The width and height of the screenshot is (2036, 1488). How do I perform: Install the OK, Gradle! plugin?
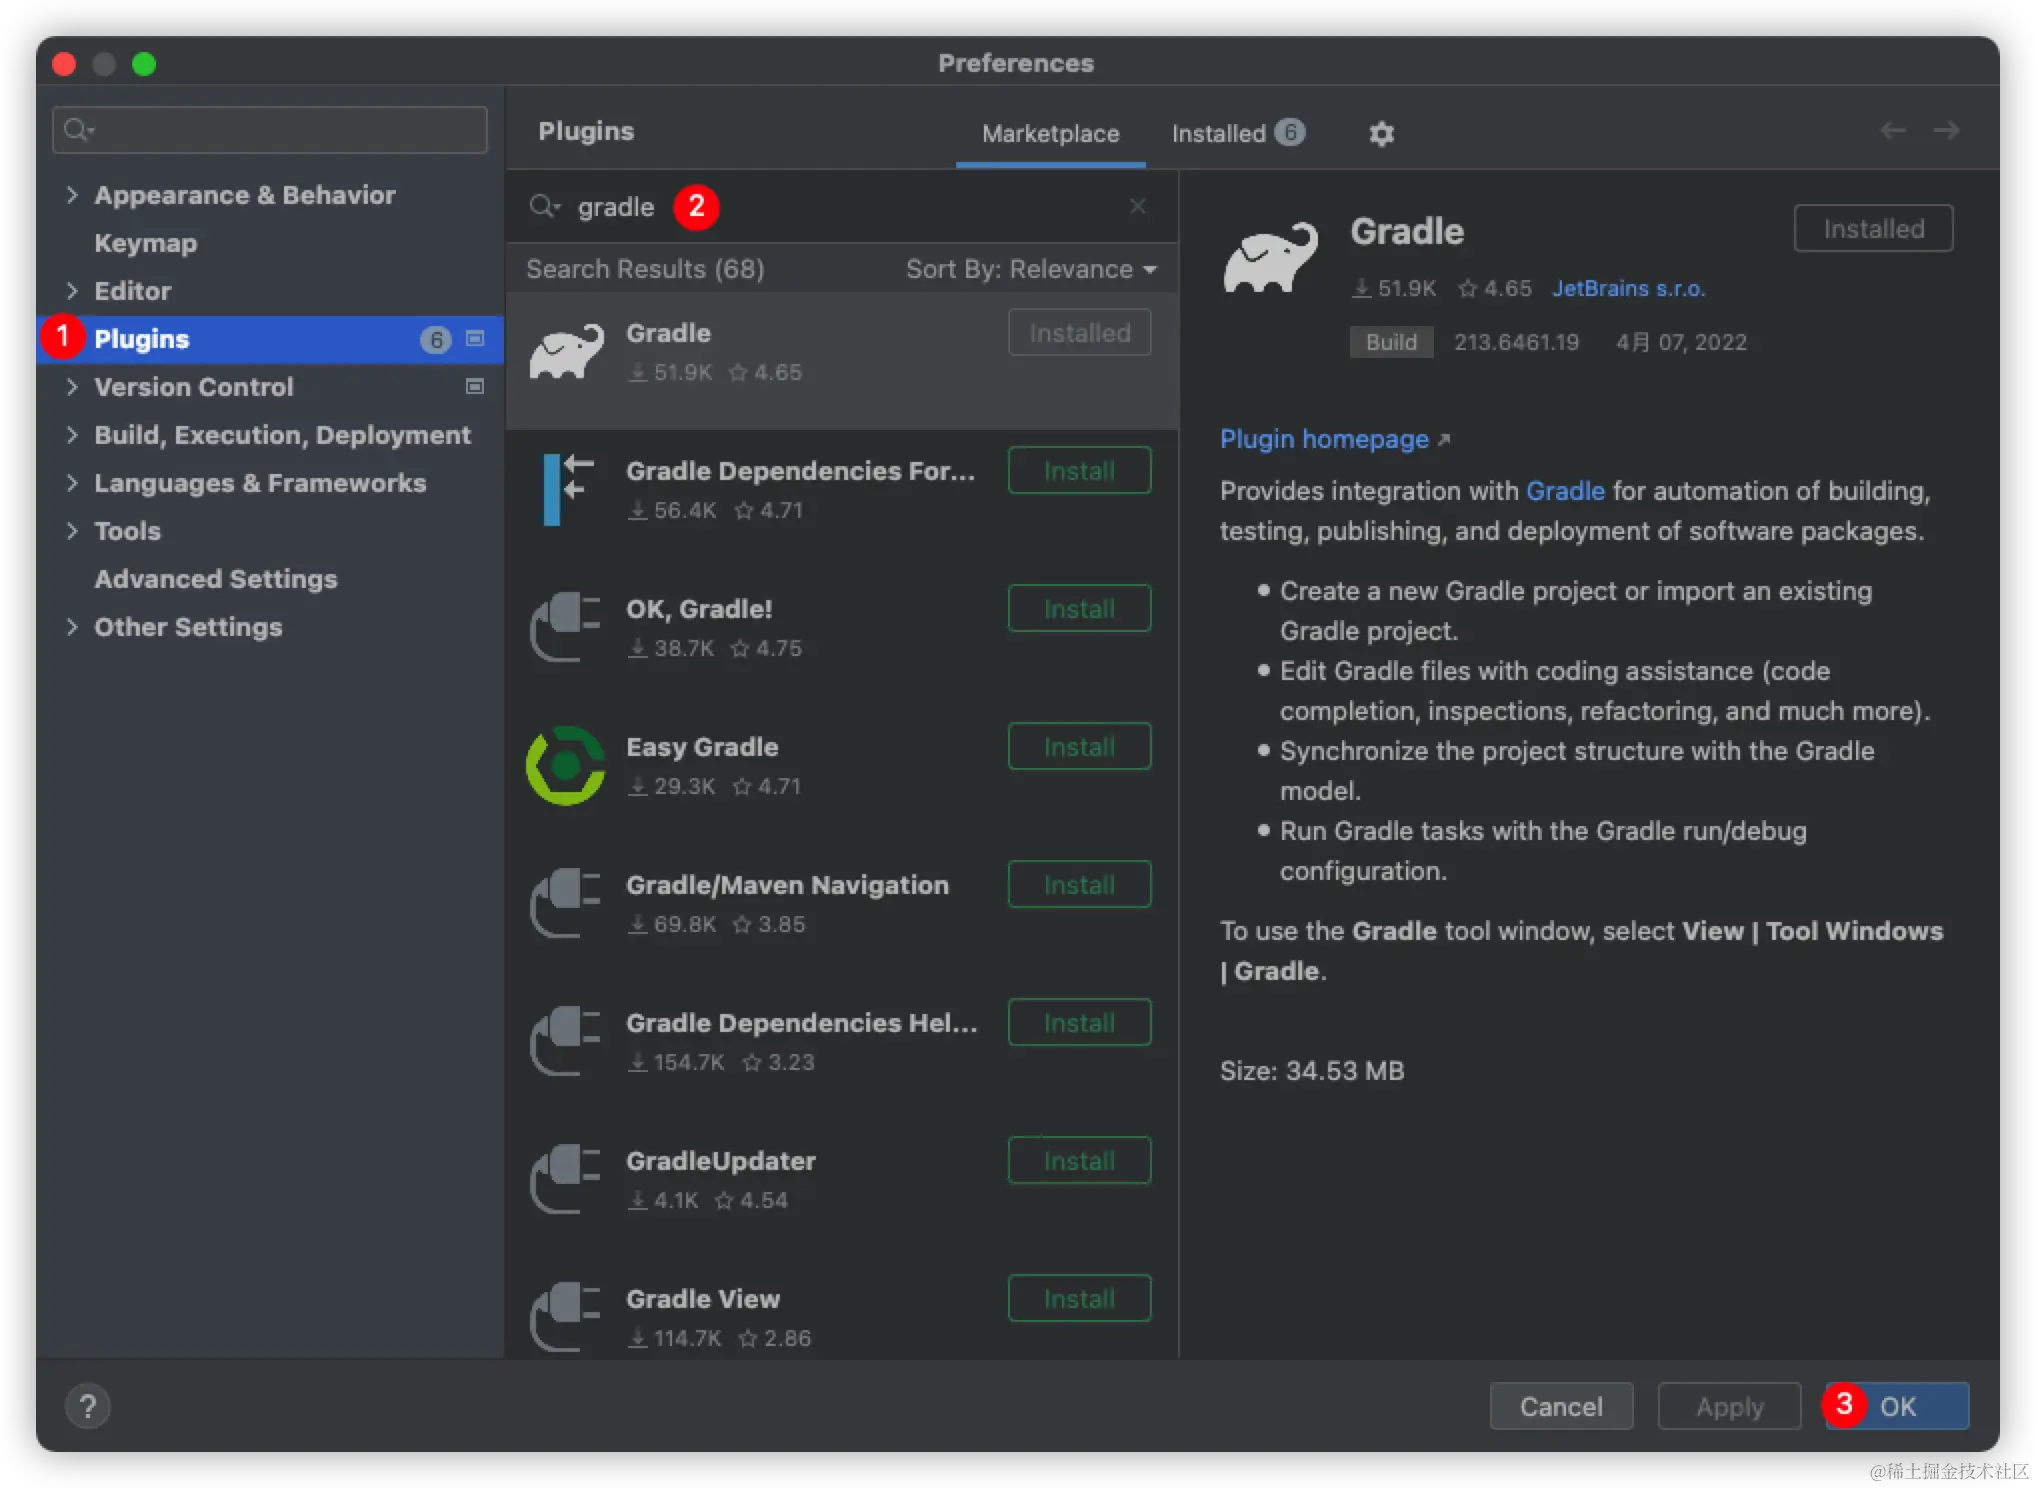pos(1078,609)
